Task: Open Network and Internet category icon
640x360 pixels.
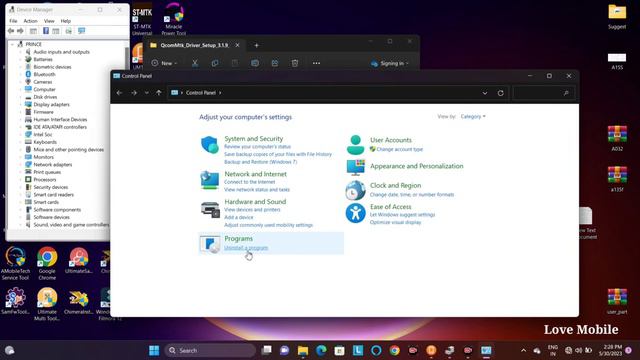Action: click(x=210, y=180)
